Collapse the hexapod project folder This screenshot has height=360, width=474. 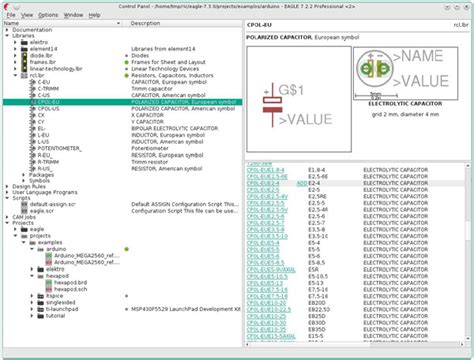coord(32,276)
